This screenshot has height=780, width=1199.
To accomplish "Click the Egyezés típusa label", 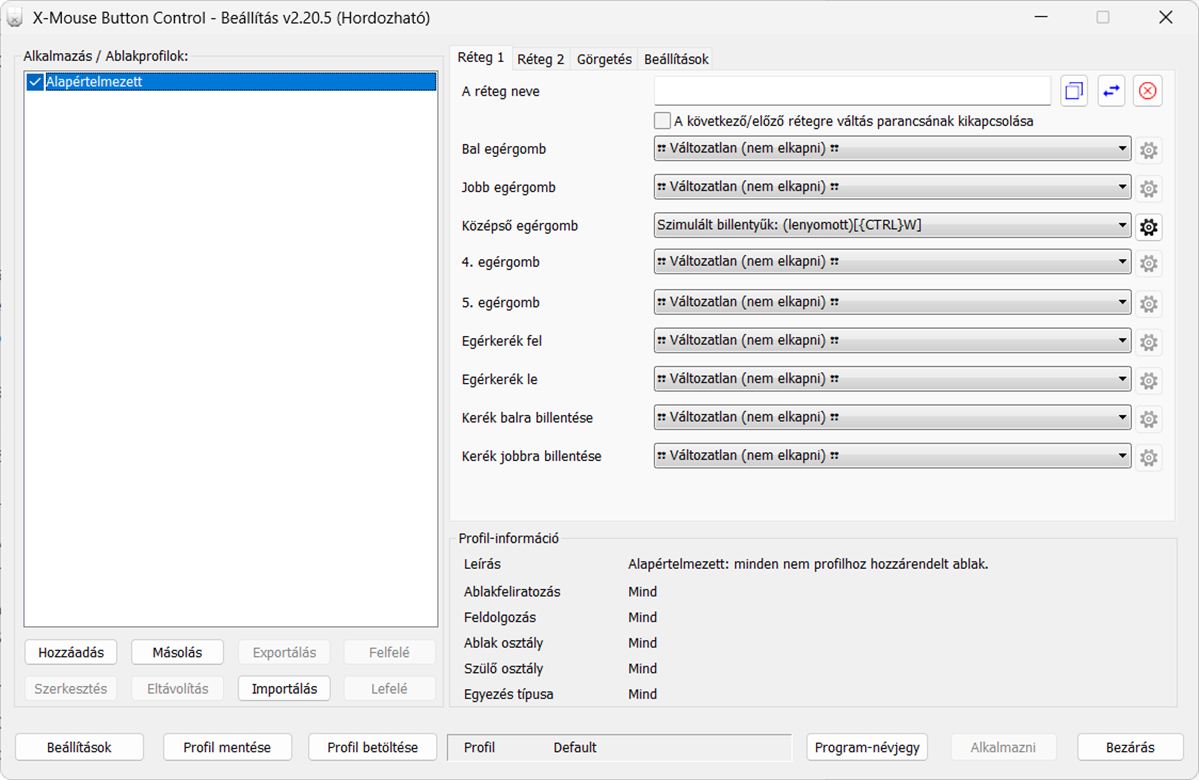I will 509,694.
